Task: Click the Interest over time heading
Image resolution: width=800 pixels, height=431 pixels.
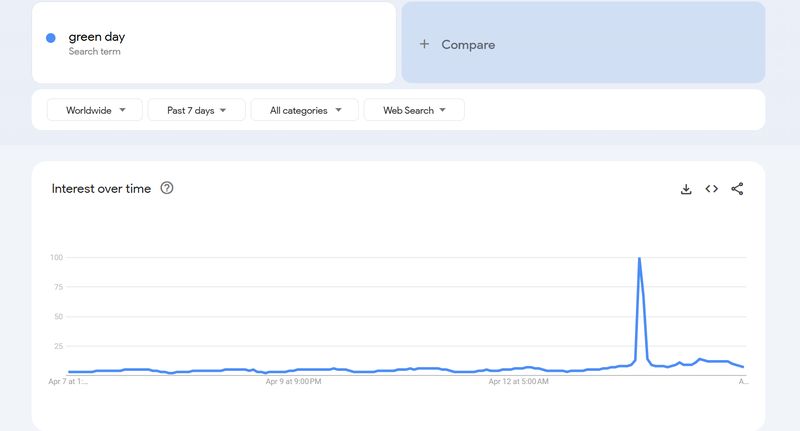Action: click(102, 189)
